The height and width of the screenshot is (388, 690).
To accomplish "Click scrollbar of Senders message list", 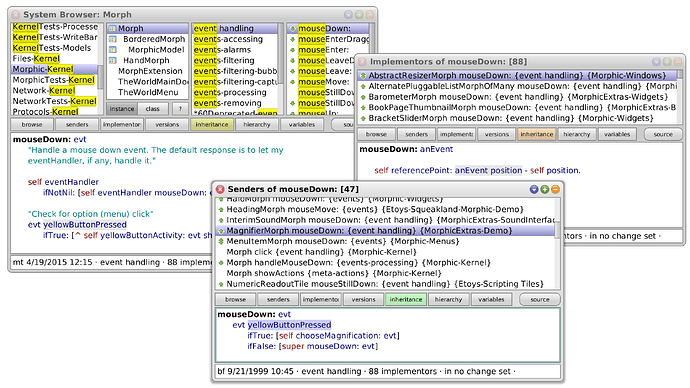I will [558, 243].
